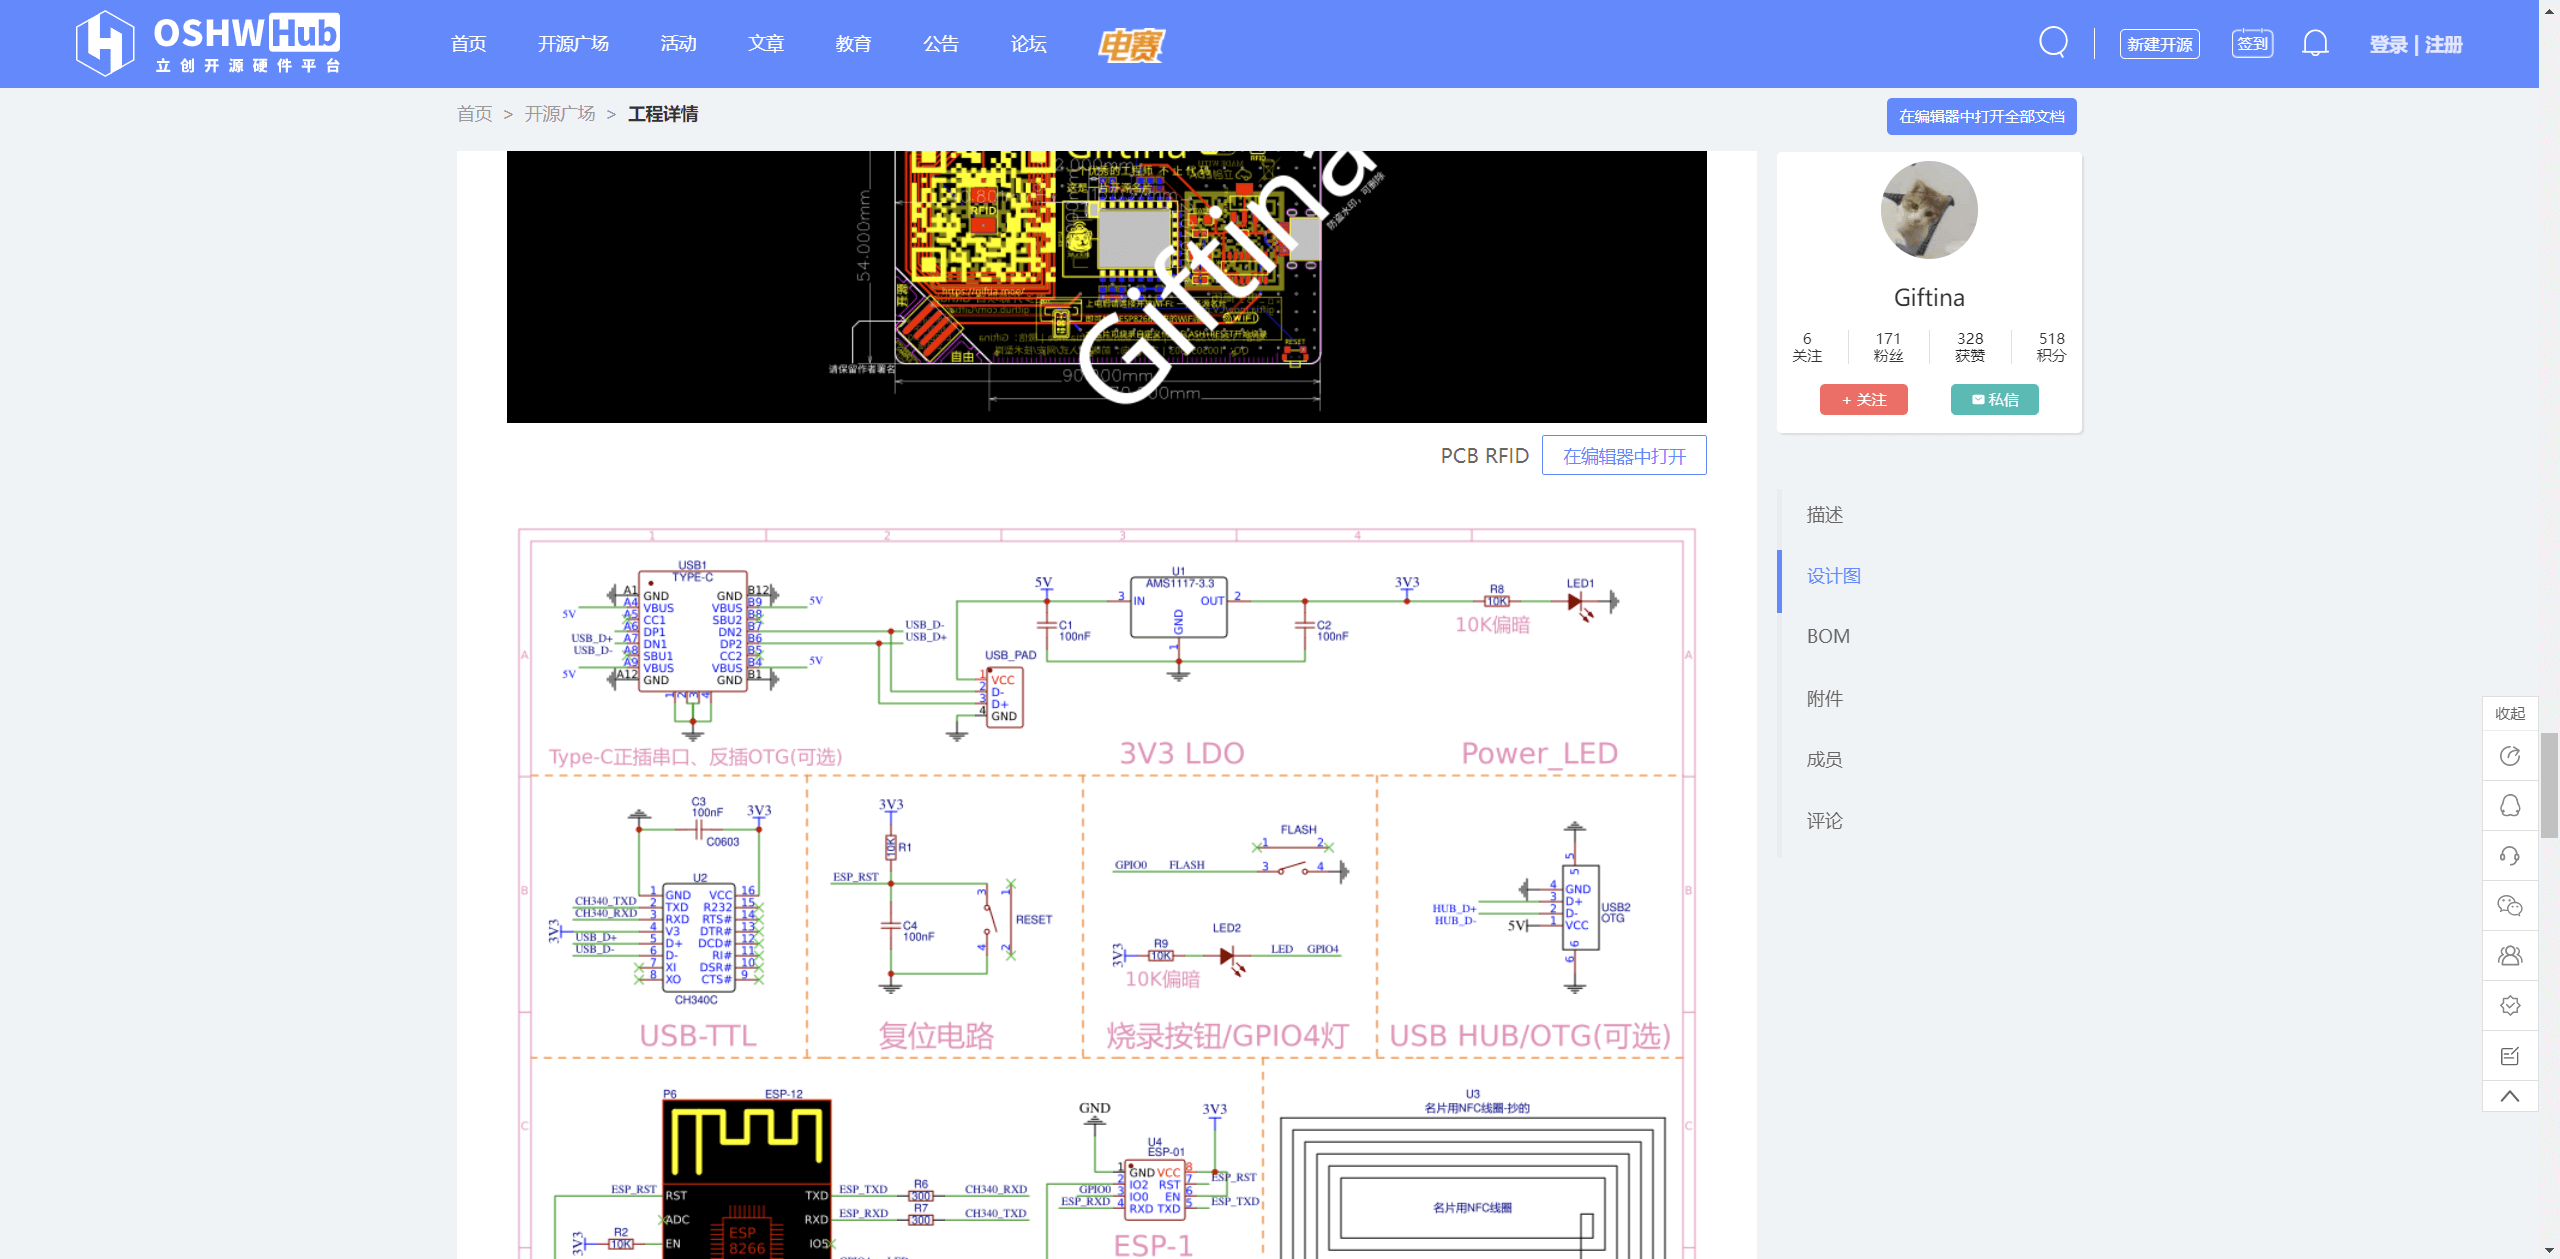Viewport: 2560px width, 1259px height.
Task: Open the WeChat icon in floating sidebar
Action: tap(2510, 906)
